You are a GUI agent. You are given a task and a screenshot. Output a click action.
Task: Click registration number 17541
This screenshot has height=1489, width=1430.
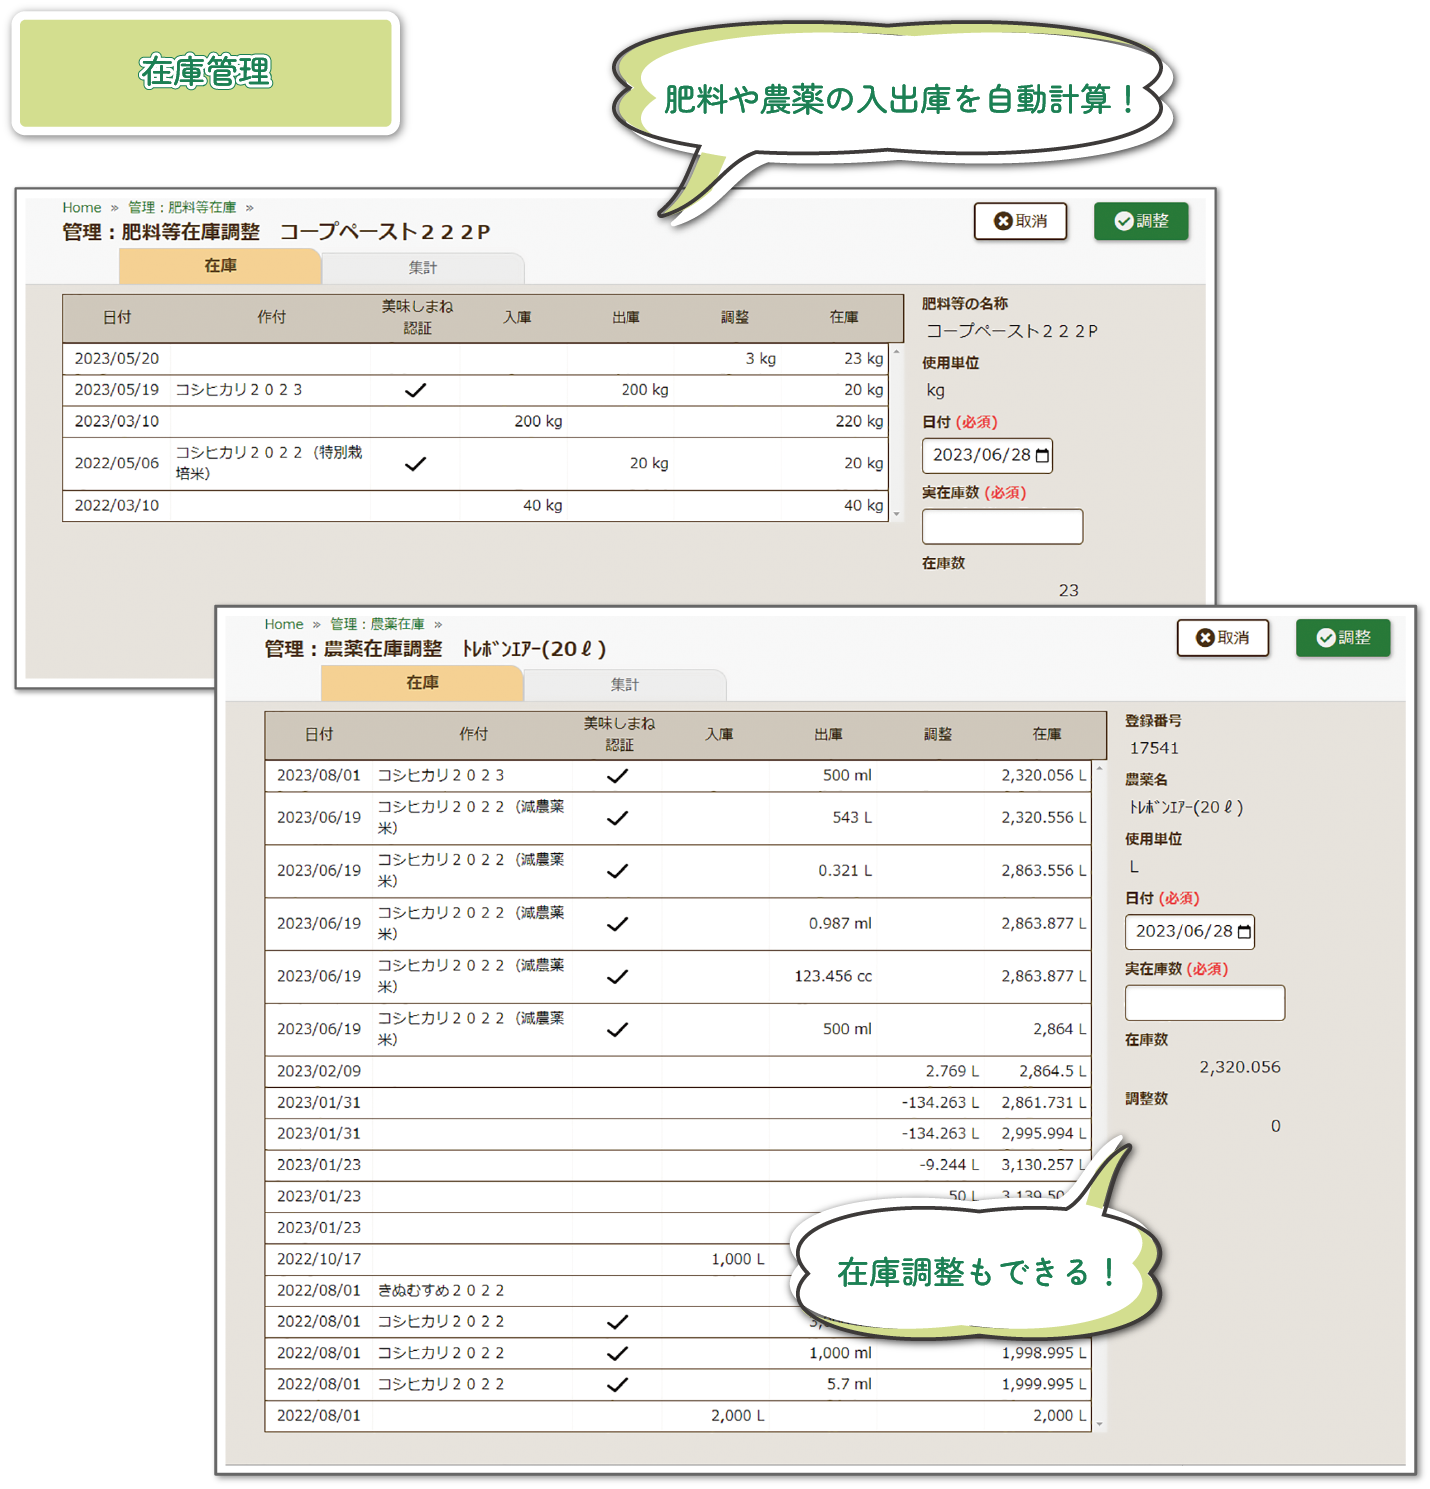pyautogui.click(x=1154, y=748)
